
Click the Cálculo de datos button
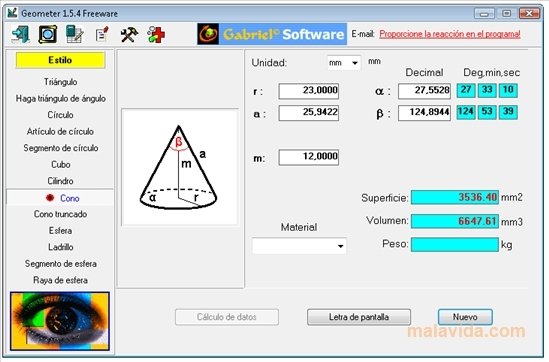[227, 317]
